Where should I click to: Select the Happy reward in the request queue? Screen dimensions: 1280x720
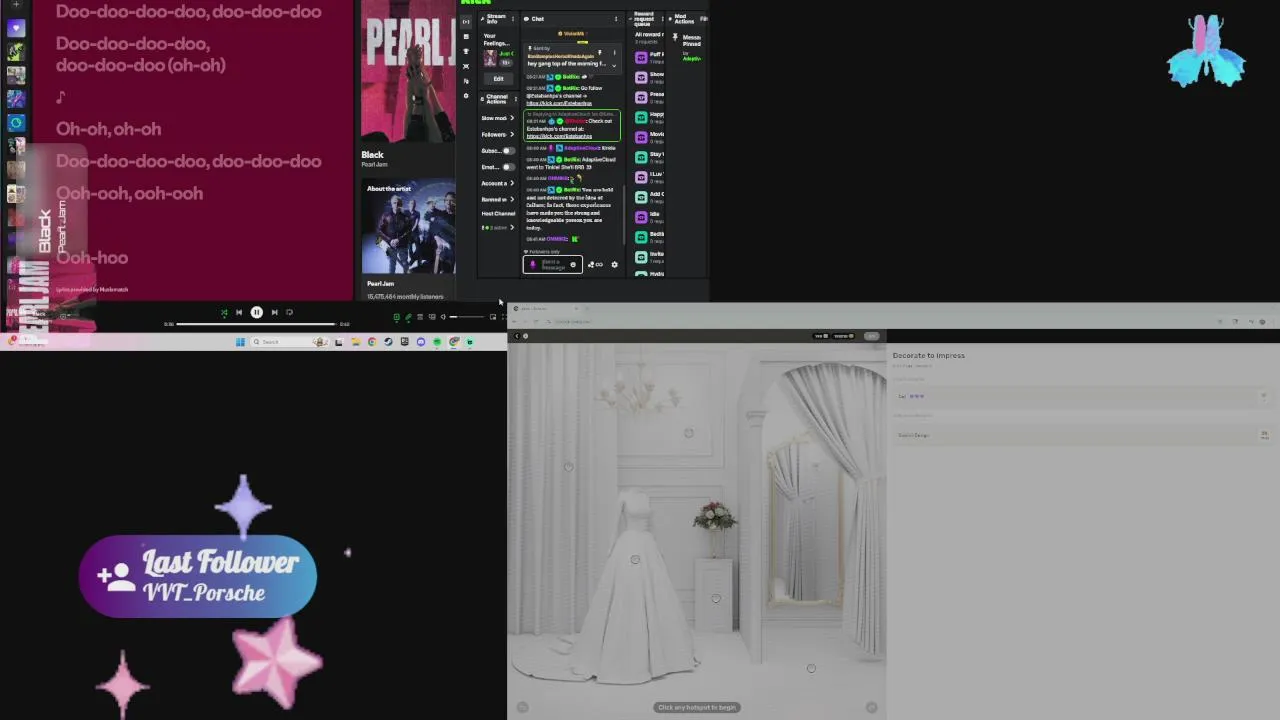point(649,117)
